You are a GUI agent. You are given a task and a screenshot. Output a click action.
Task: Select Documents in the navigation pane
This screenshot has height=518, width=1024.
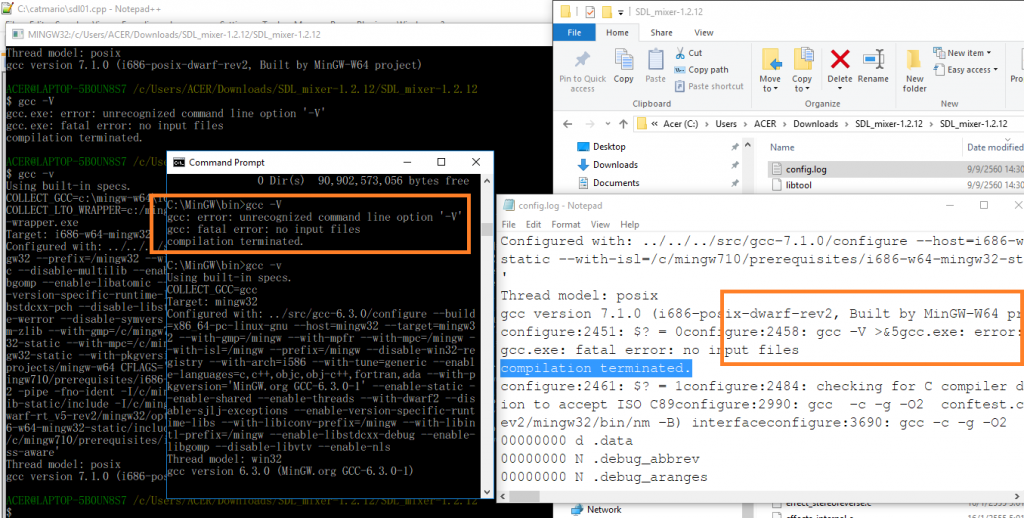pyautogui.click(x=616, y=183)
